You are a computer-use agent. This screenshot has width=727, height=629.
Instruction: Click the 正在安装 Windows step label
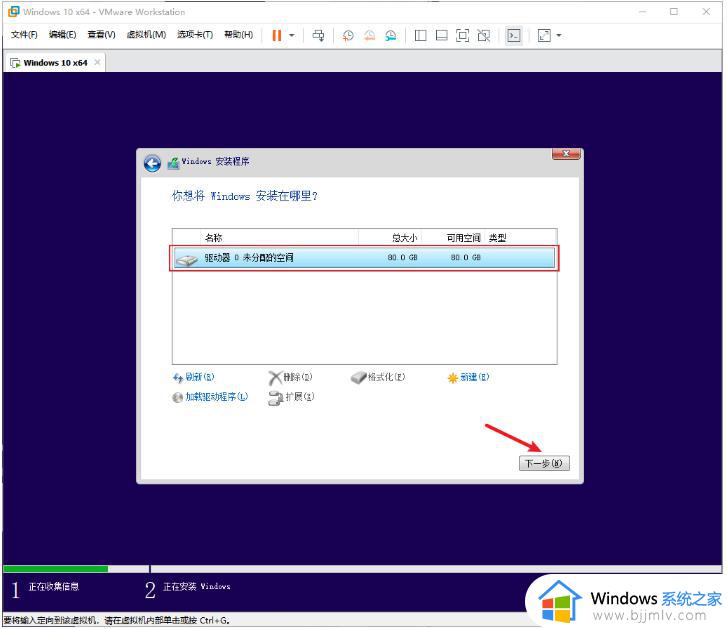tap(197, 587)
